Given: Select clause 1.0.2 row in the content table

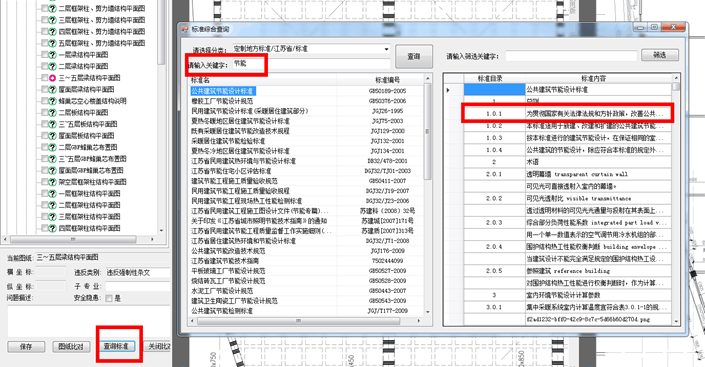Looking at the screenshot, I should pos(567,126).
